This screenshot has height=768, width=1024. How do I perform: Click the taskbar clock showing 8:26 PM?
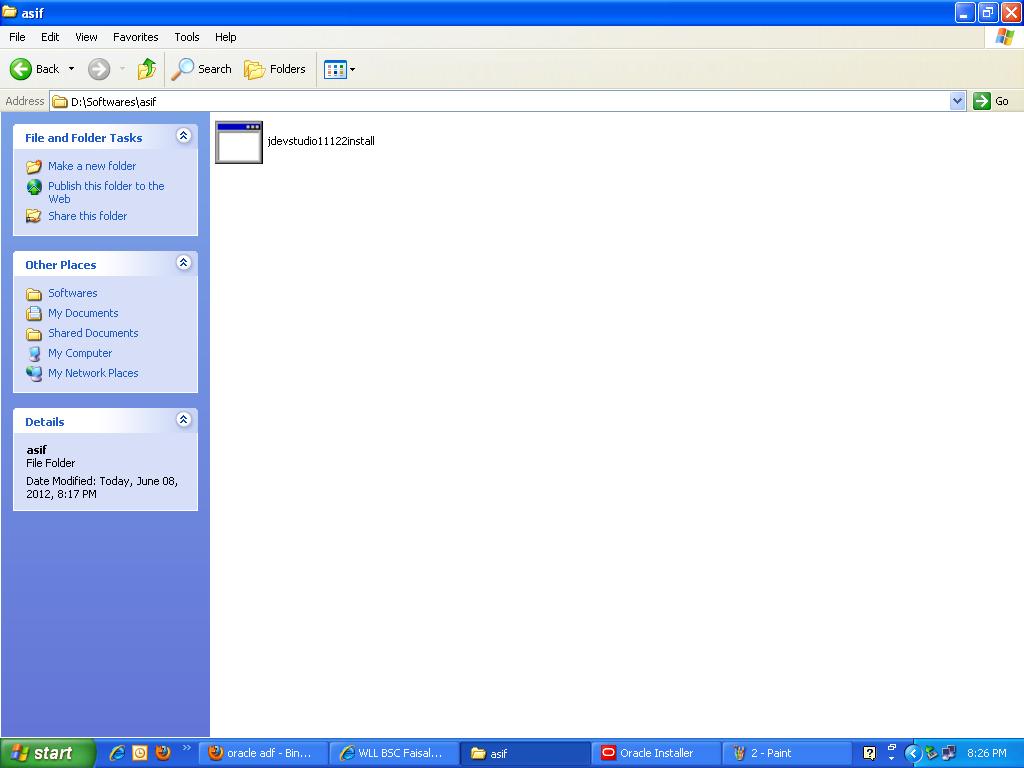[x=987, y=753]
